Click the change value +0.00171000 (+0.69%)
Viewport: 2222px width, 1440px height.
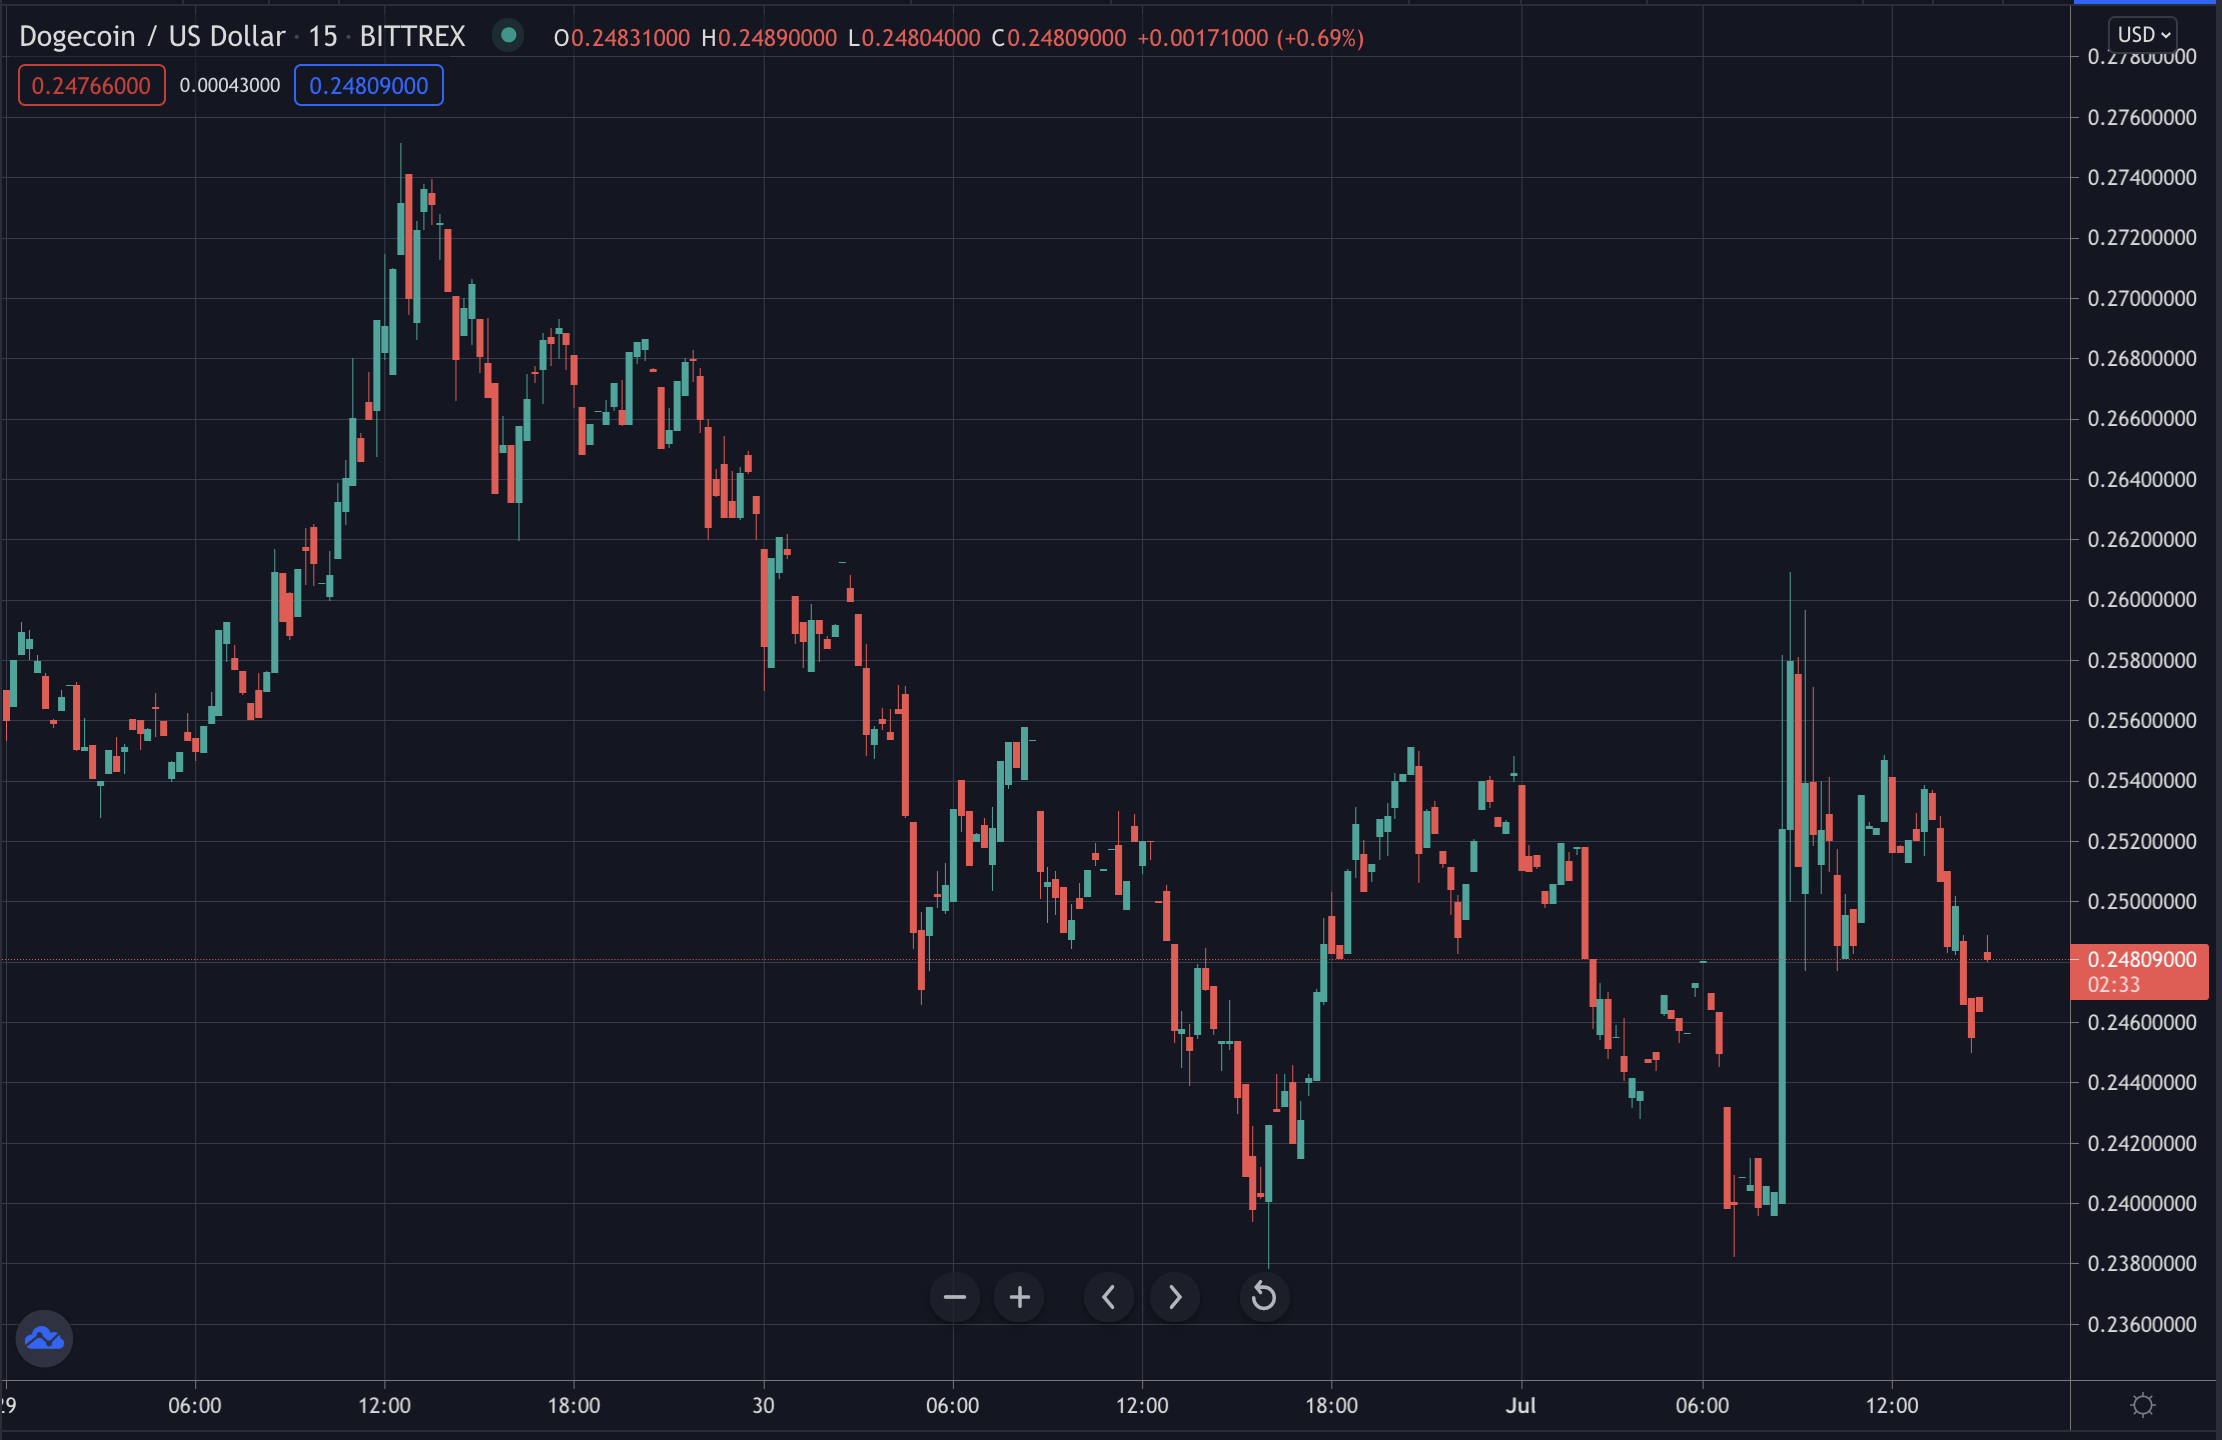click(x=1251, y=38)
